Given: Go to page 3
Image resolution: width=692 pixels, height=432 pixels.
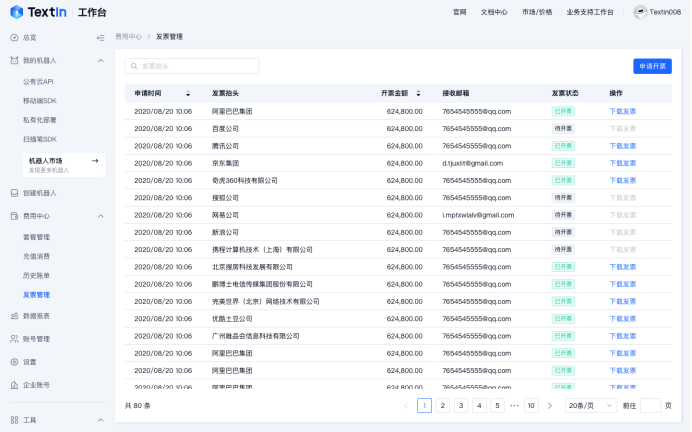Looking at the screenshot, I should (461, 406).
